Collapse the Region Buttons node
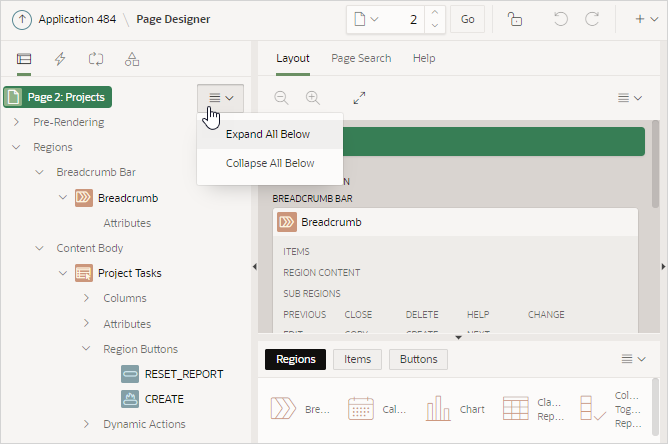 pyautogui.click(x=86, y=349)
